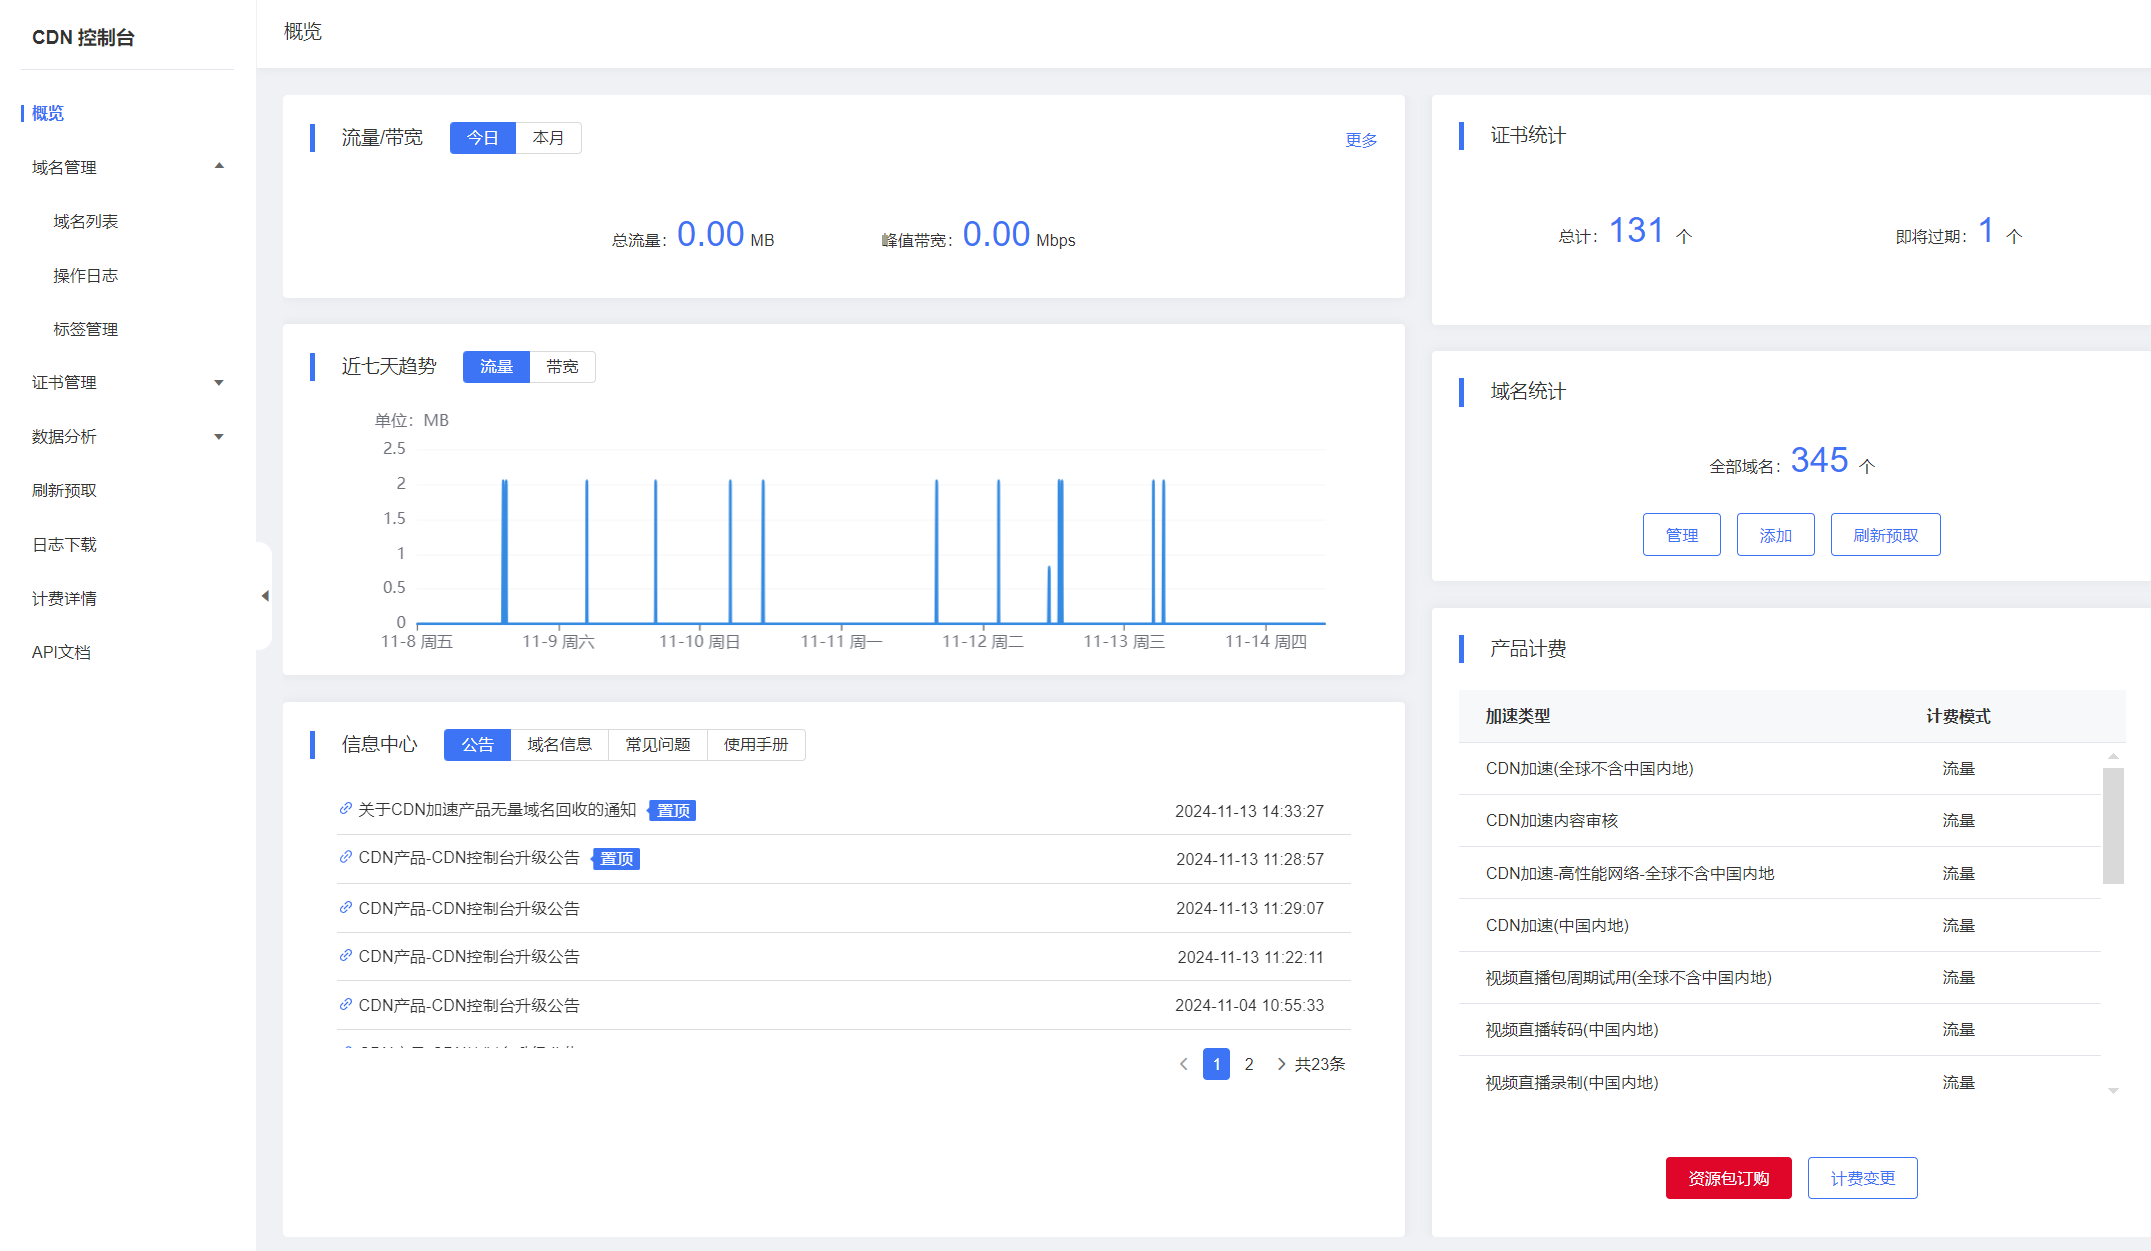Click the red 资源包订购 button

(1729, 1178)
